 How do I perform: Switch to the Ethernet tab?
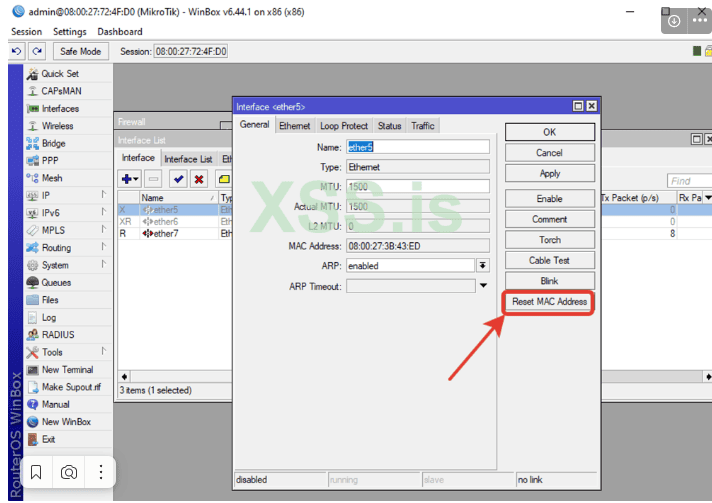click(294, 126)
